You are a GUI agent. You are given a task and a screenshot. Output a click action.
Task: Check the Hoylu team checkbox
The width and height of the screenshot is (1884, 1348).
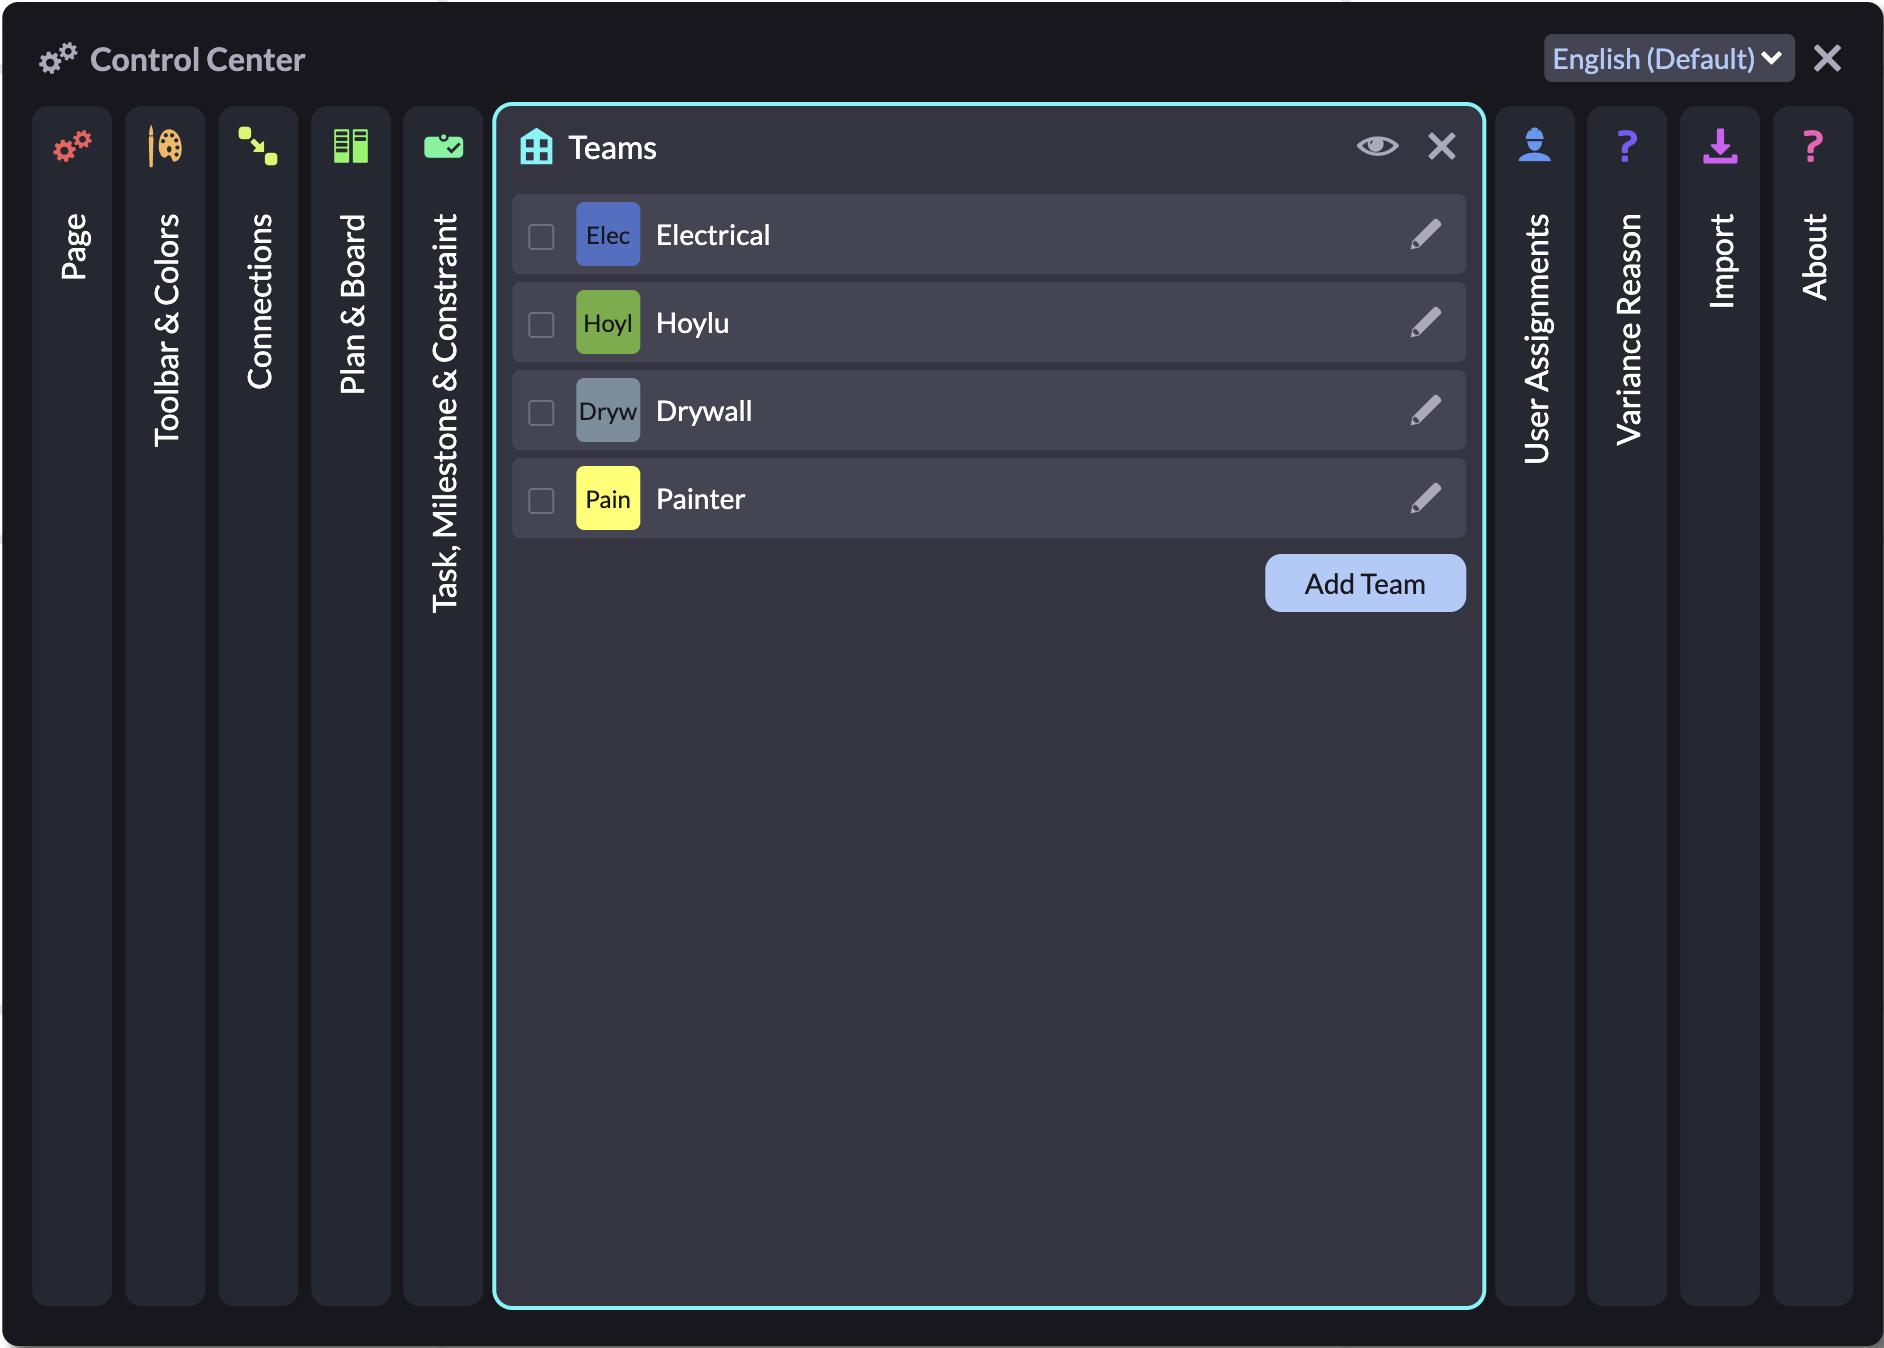(x=541, y=324)
